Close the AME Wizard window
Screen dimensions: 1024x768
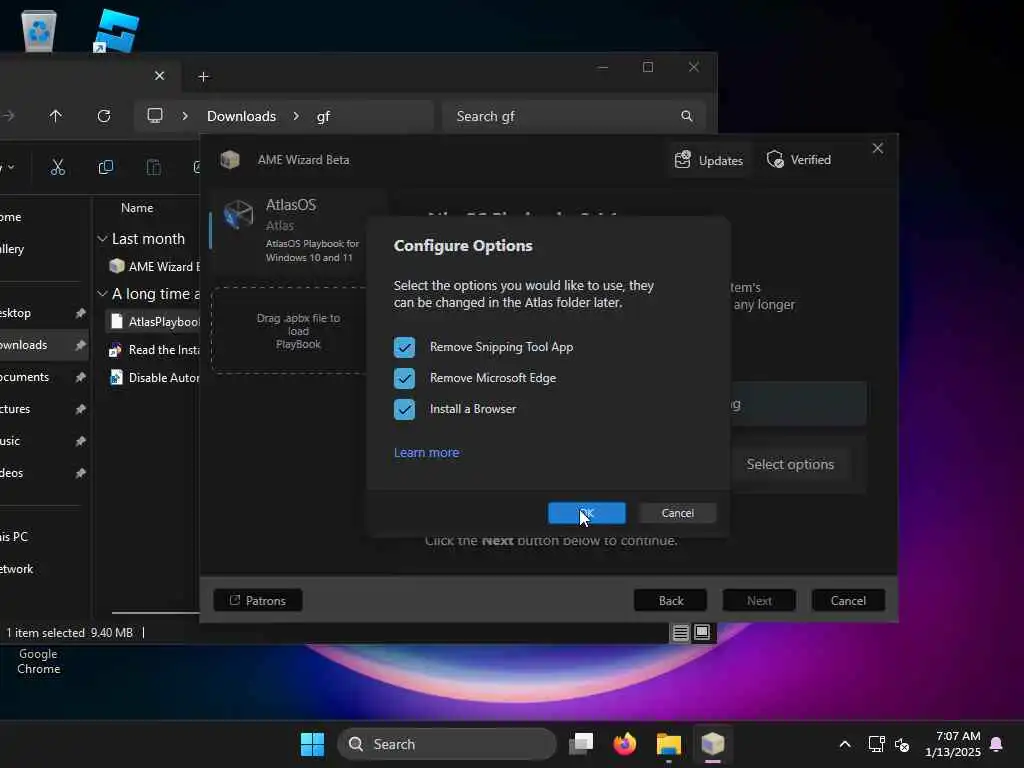[878, 148]
